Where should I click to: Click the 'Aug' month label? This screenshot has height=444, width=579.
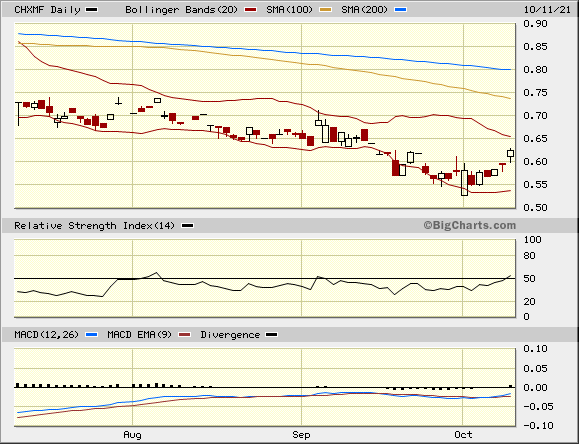click(132, 435)
